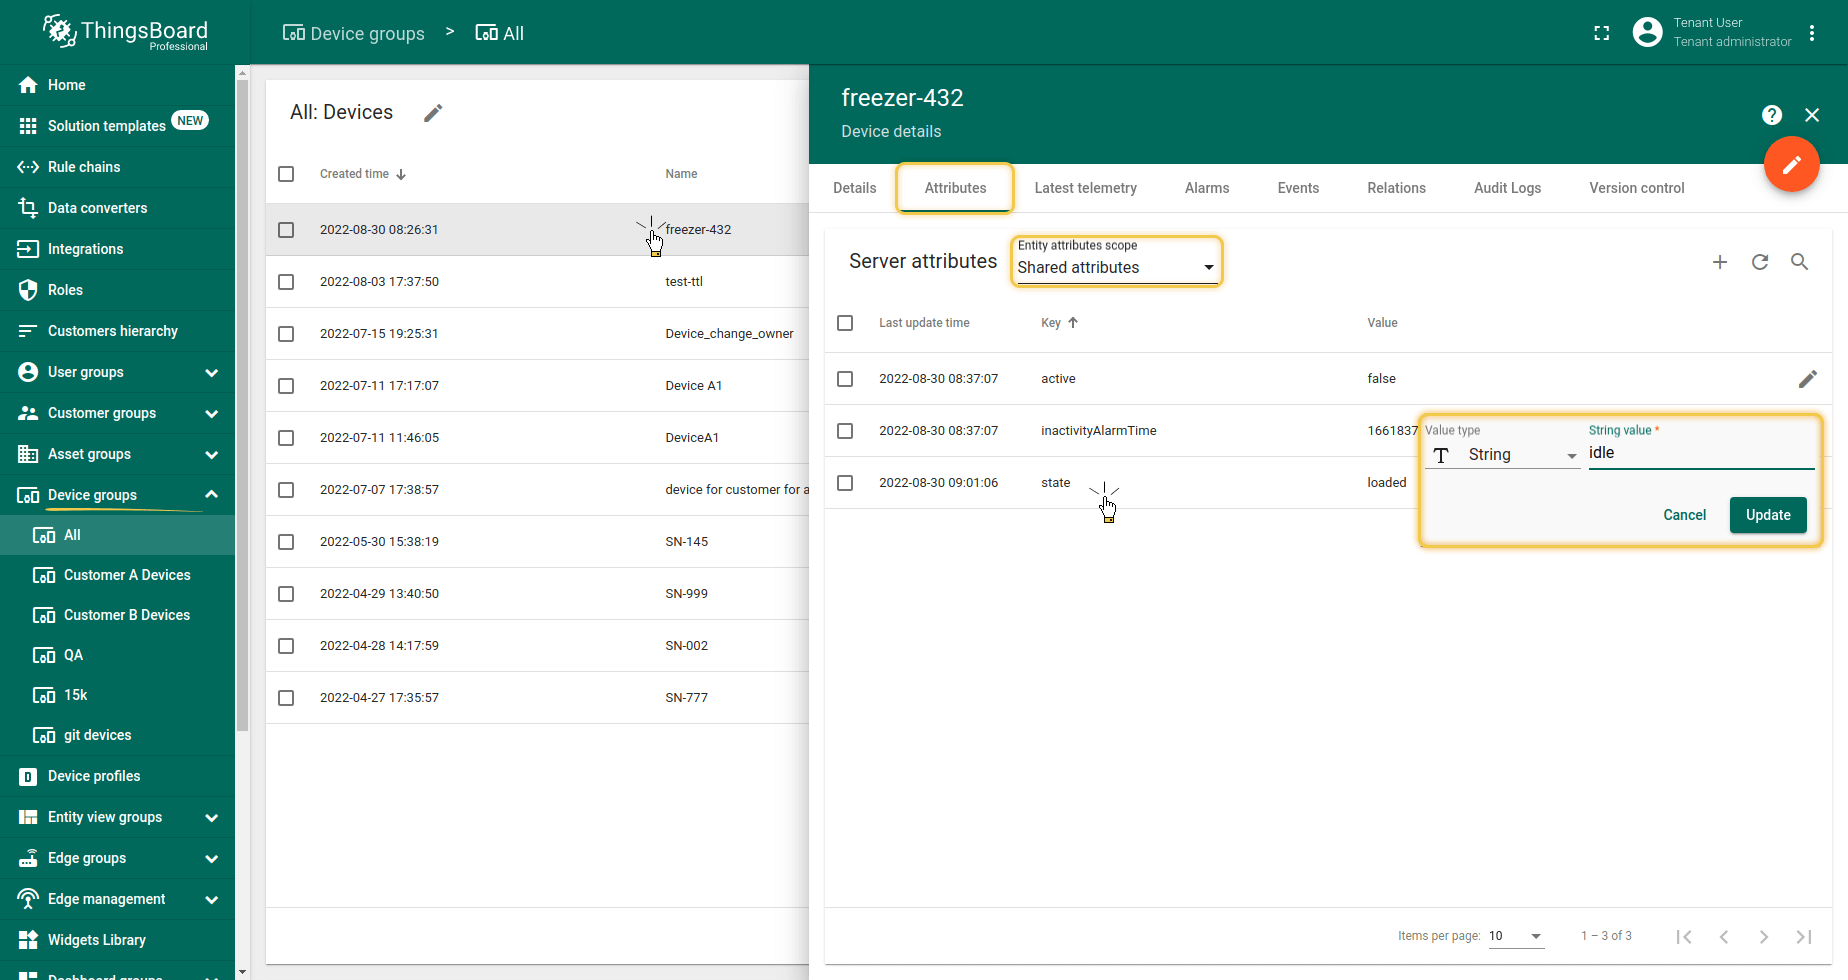Click the pencil next to All: Devices
The height and width of the screenshot is (980, 1848).
pos(433,113)
